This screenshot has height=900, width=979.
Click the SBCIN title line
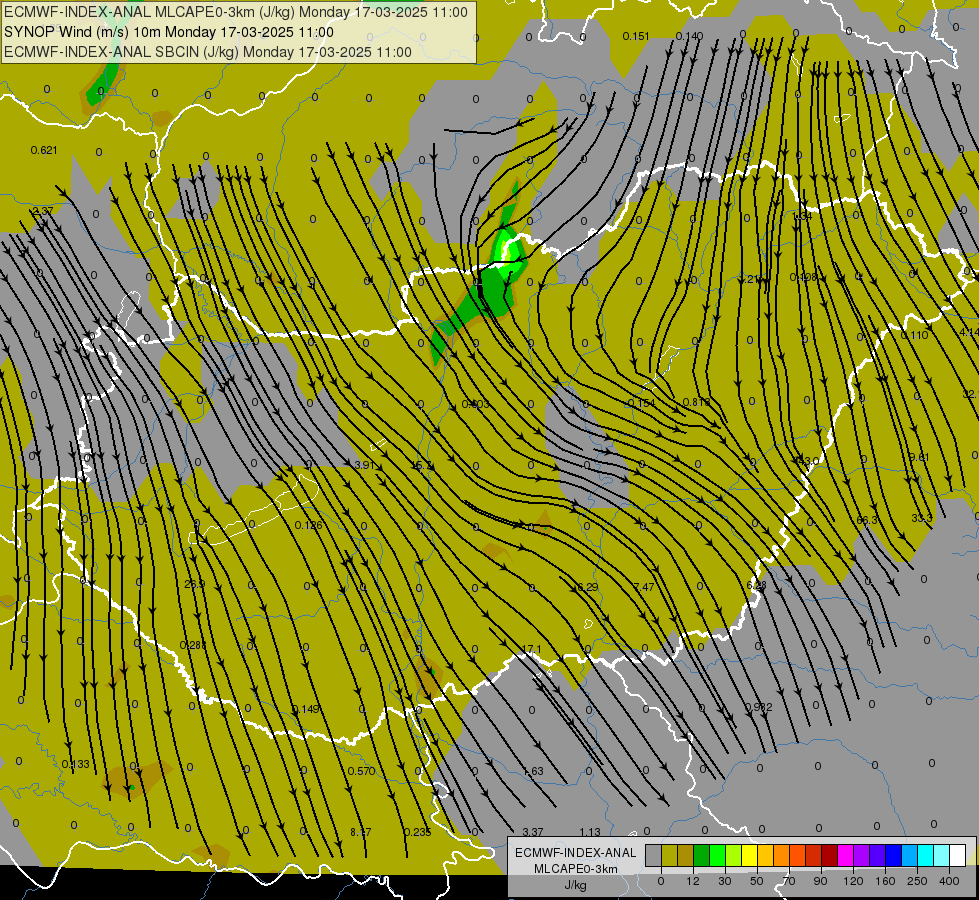pyautogui.click(x=208, y=52)
